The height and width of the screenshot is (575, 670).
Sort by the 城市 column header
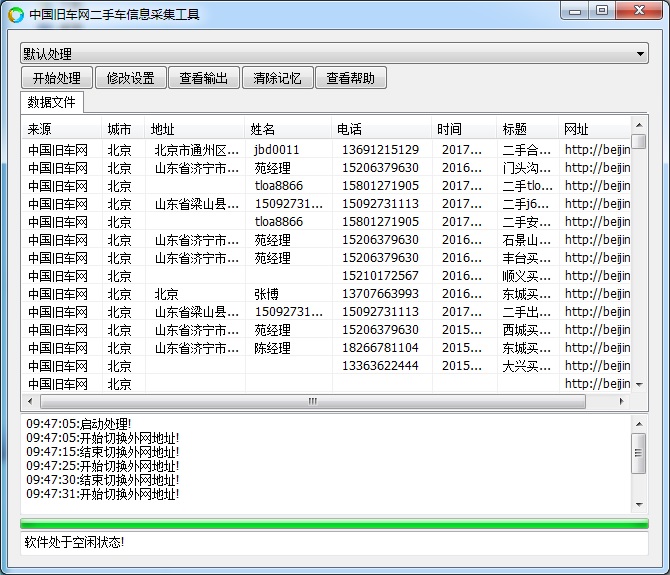pos(123,129)
